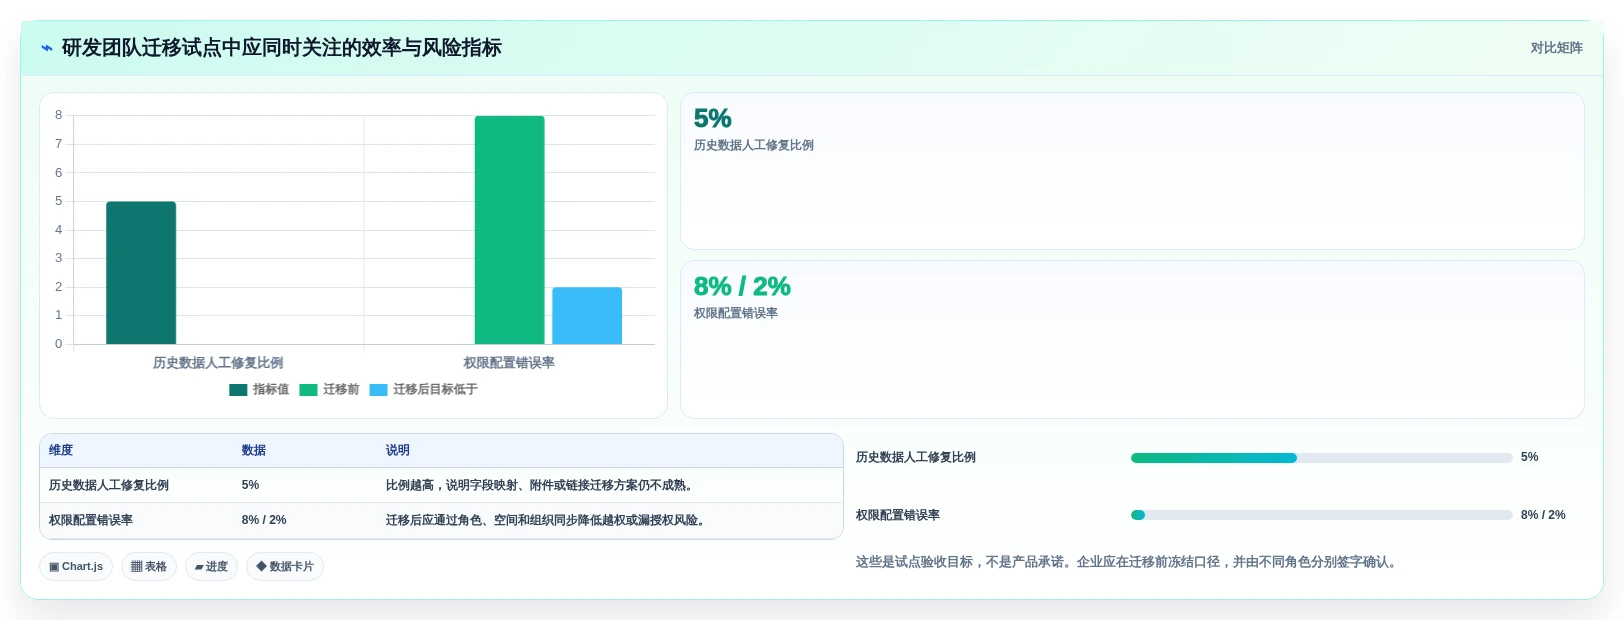Click the y-axis tick label 8

(x=59, y=115)
